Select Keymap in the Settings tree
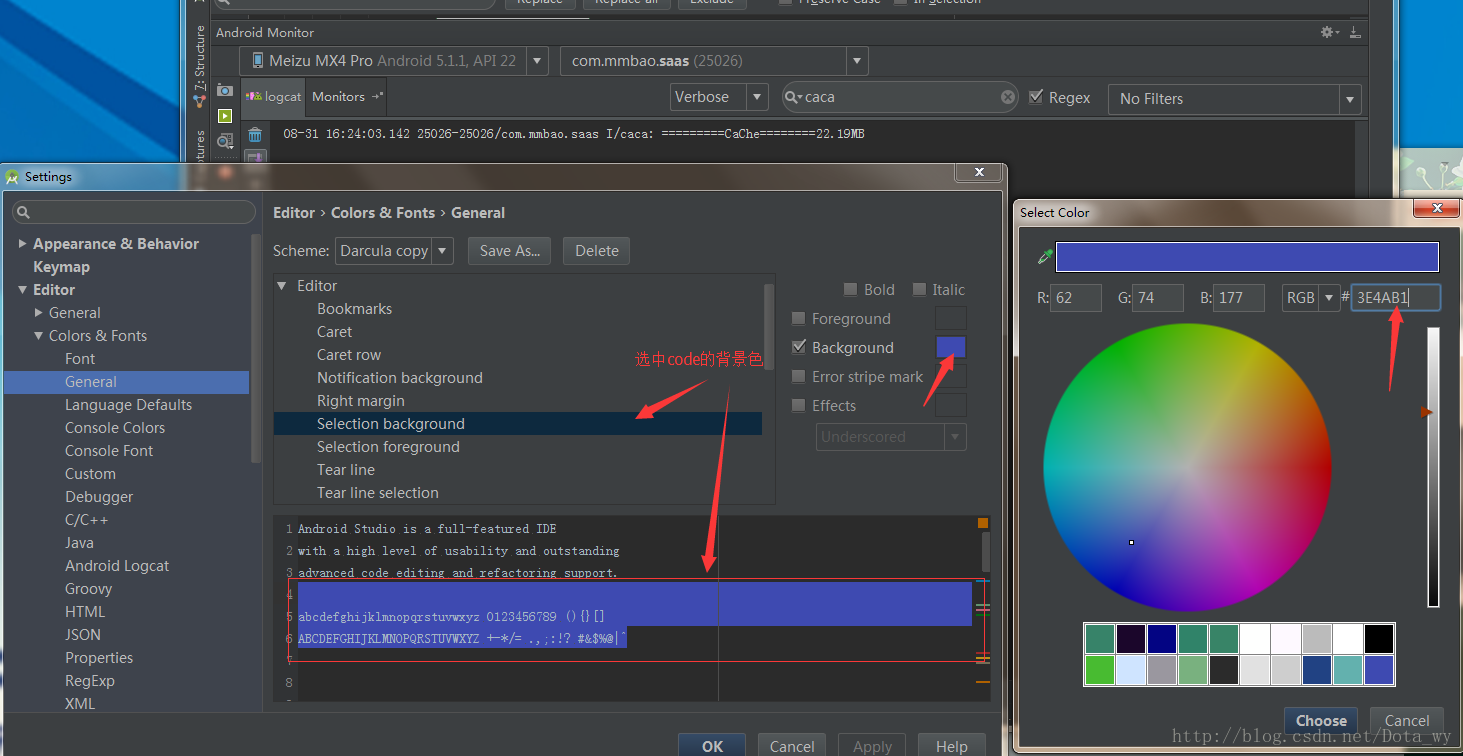 (61, 267)
